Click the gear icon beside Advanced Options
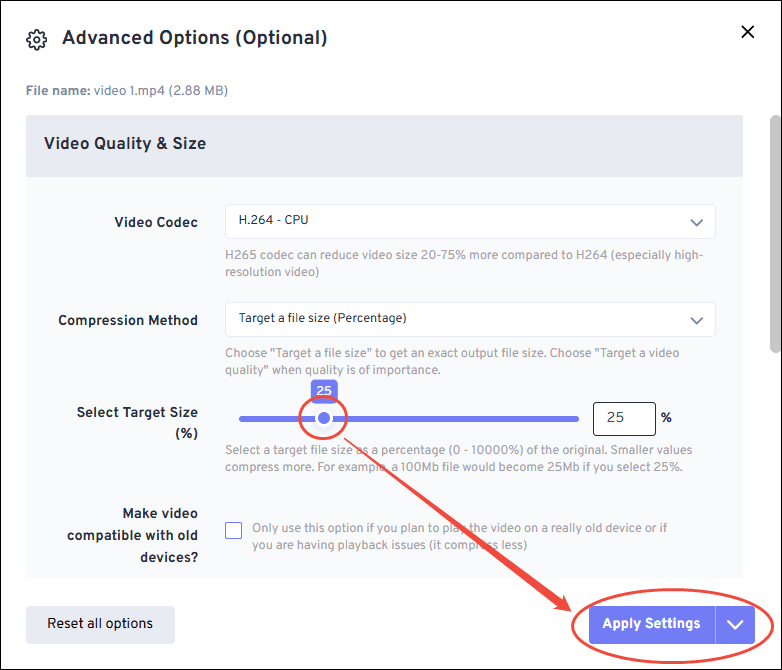The width and height of the screenshot is (782, 670). point(37,39)
